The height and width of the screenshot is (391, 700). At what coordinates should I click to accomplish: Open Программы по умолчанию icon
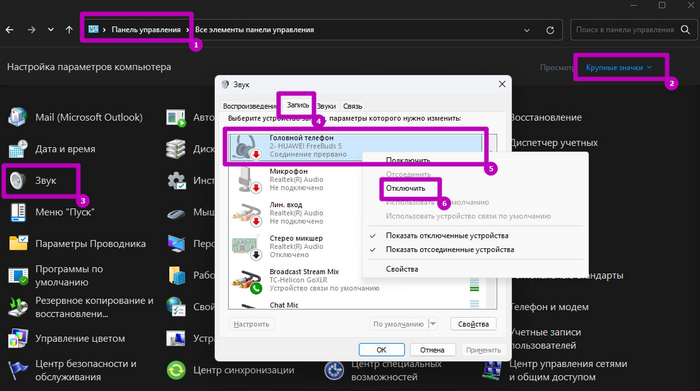click(x=18, y=275)
